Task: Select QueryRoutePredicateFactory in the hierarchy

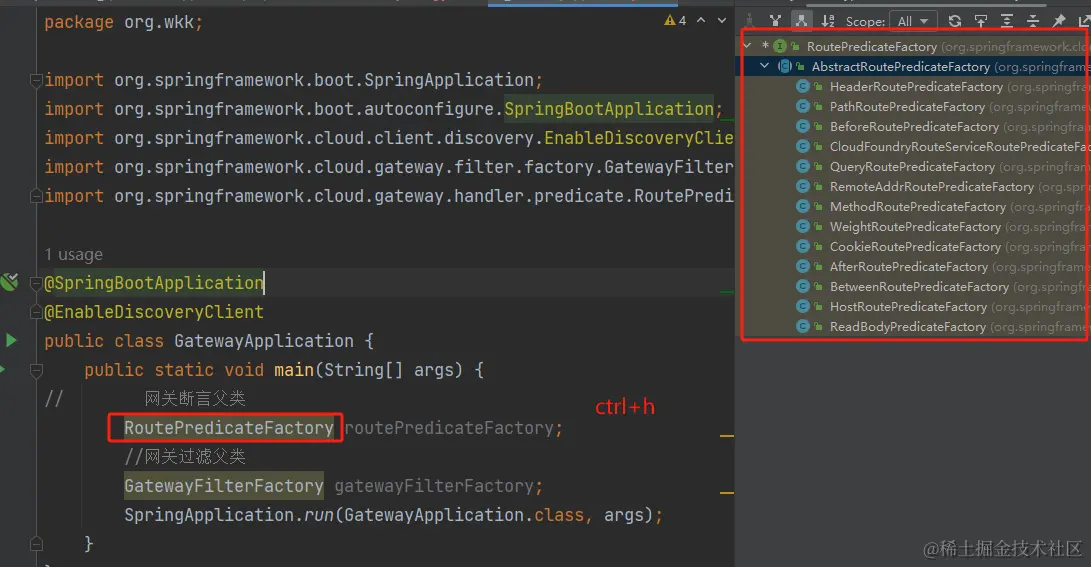Action: pyautogui.click(x=913, y=167)
